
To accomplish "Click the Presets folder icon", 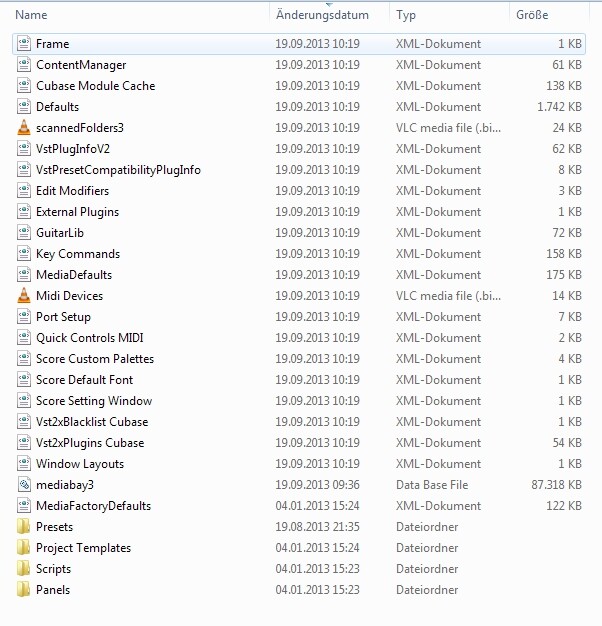I will pyautogui.click(x=24, y=527).
